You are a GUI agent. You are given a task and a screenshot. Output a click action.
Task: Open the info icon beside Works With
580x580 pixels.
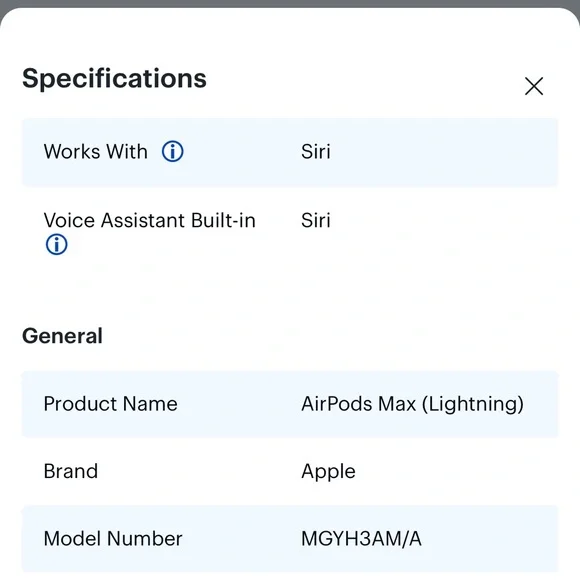coord(172,151)
